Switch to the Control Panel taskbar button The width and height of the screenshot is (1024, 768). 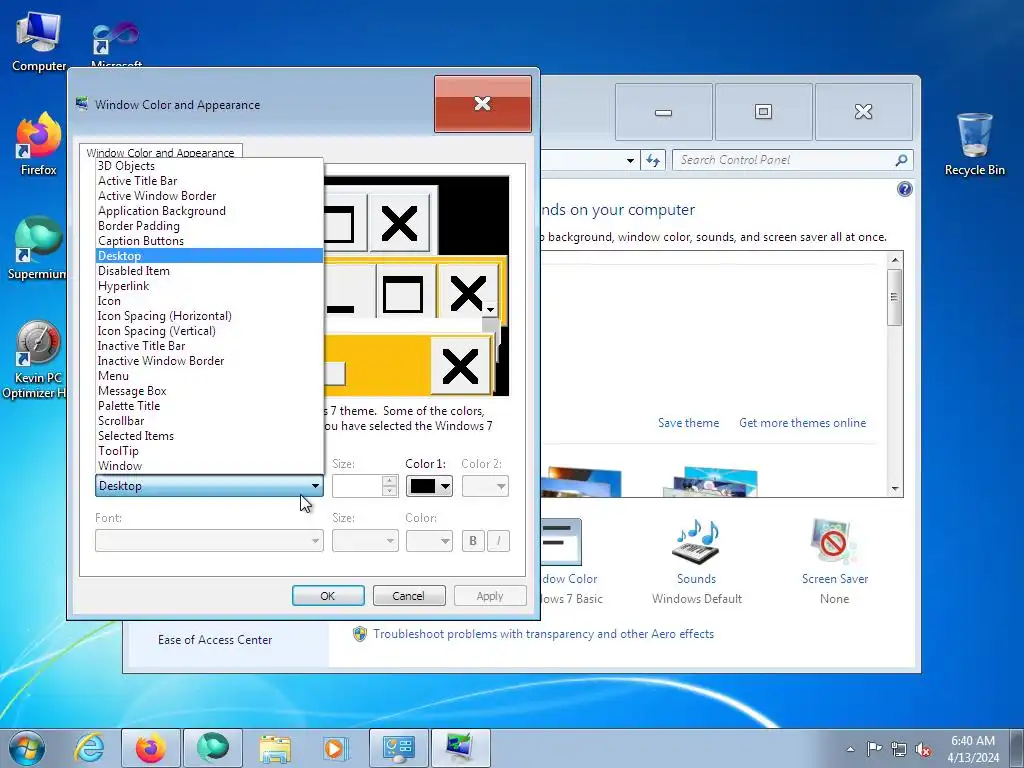pos(399,748)
